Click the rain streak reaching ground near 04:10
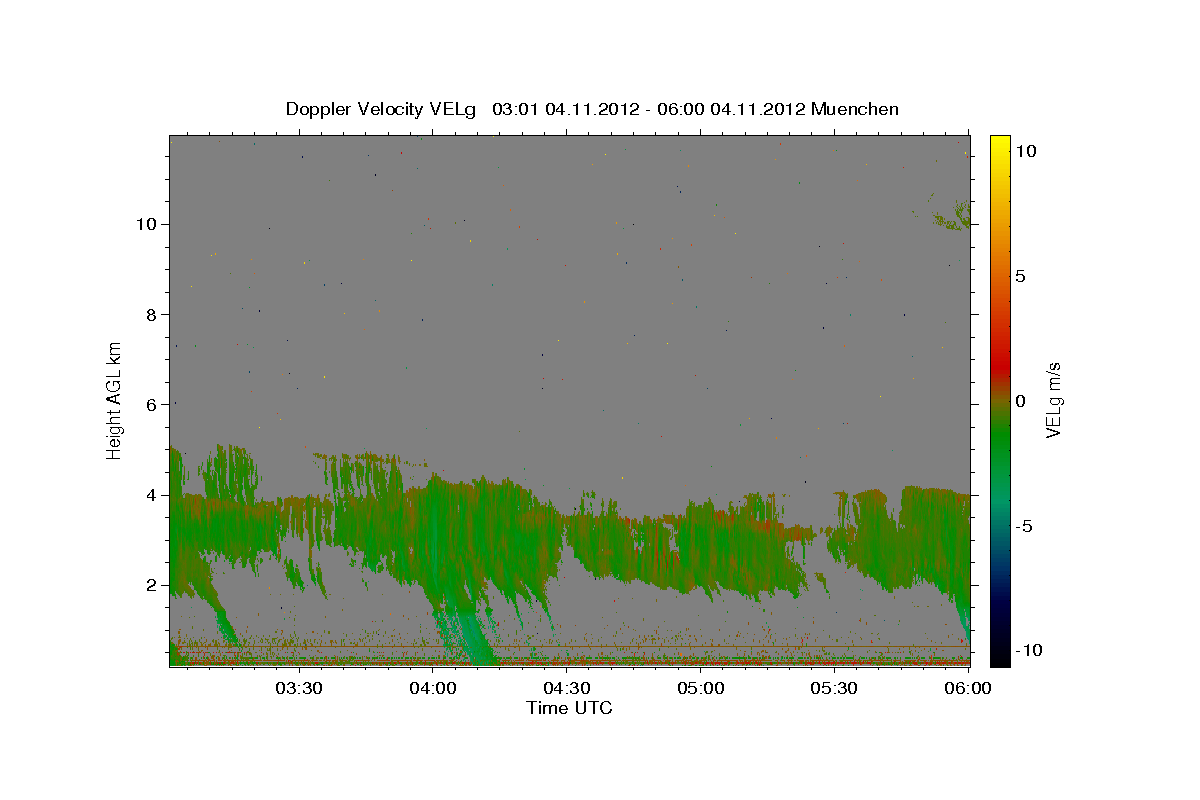The width and height of the screenshot is (1200, 800). pos(468,632)
